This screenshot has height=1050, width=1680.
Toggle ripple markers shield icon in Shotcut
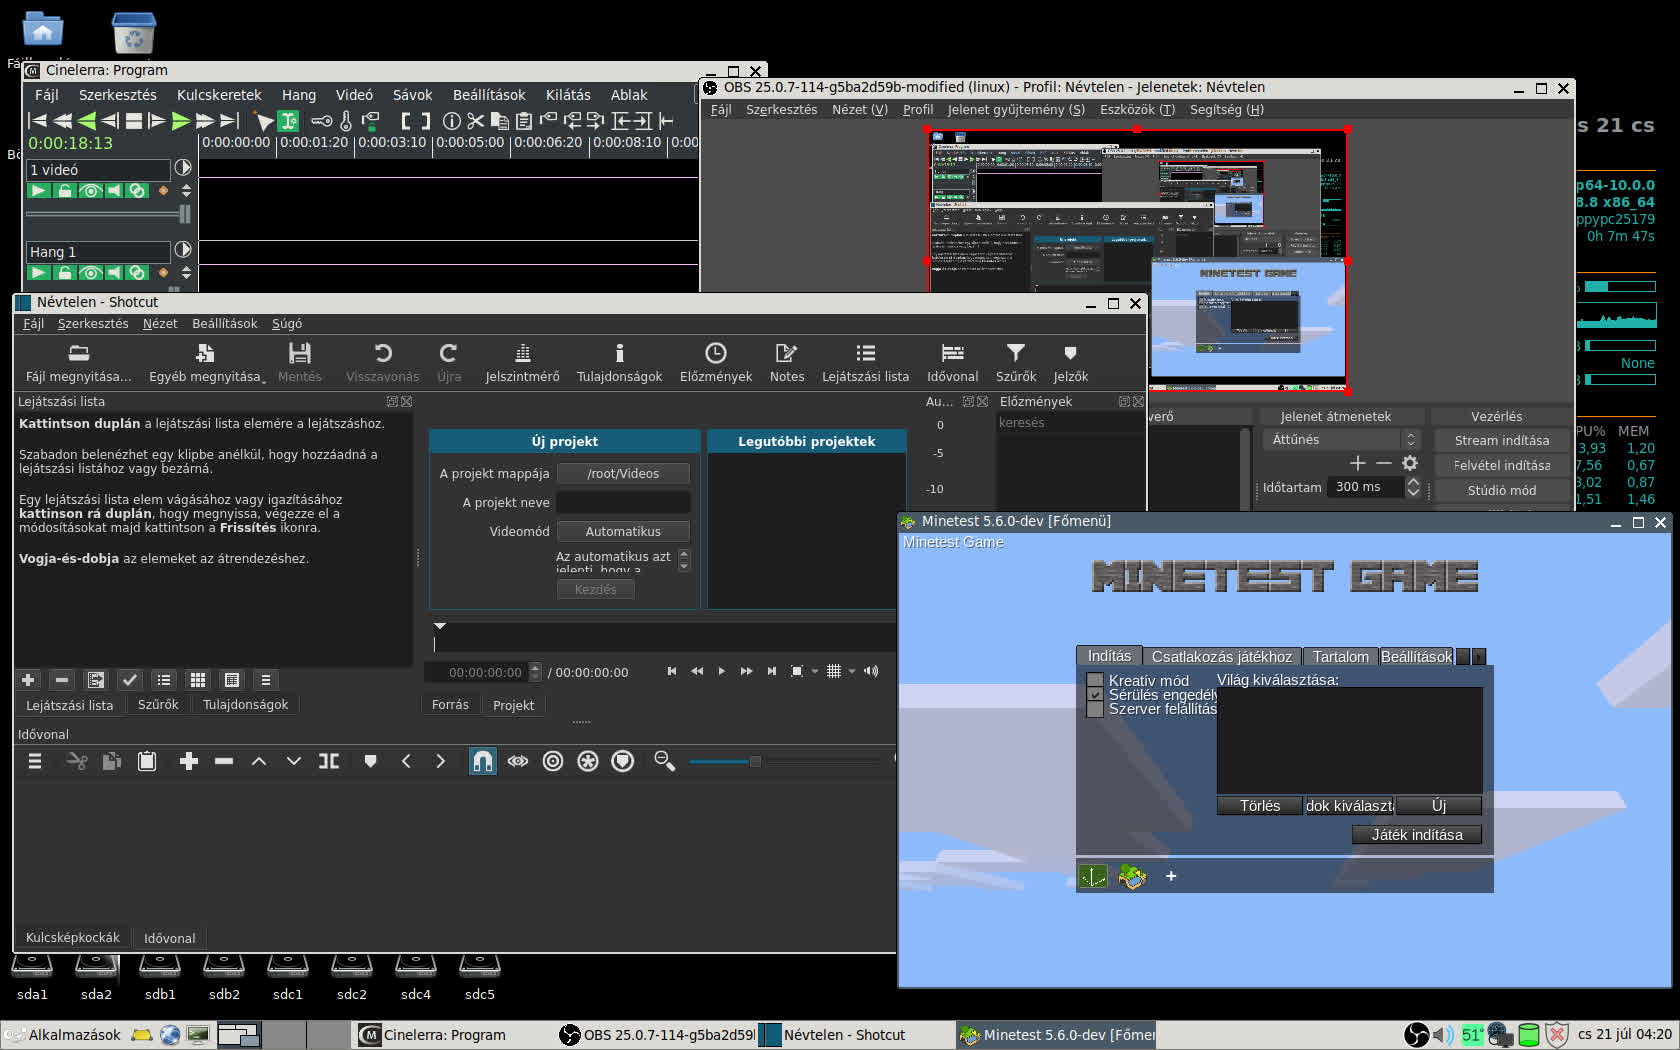pyautogui.click(x=623, y=762)
